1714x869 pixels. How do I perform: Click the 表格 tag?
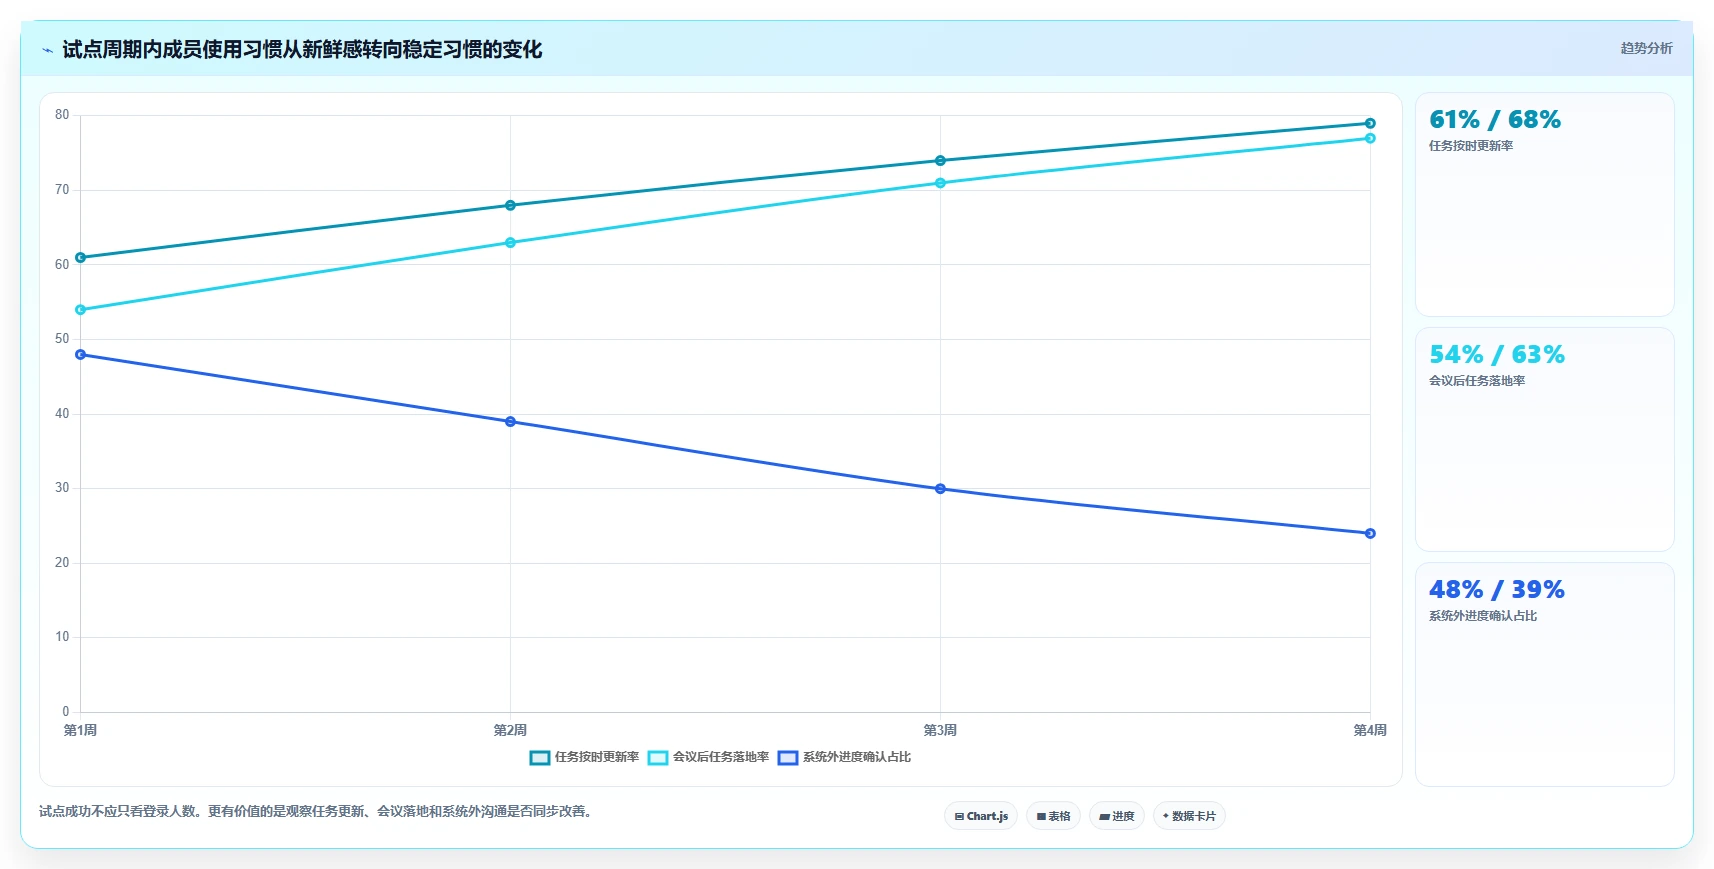click(x=1053, y=816)
